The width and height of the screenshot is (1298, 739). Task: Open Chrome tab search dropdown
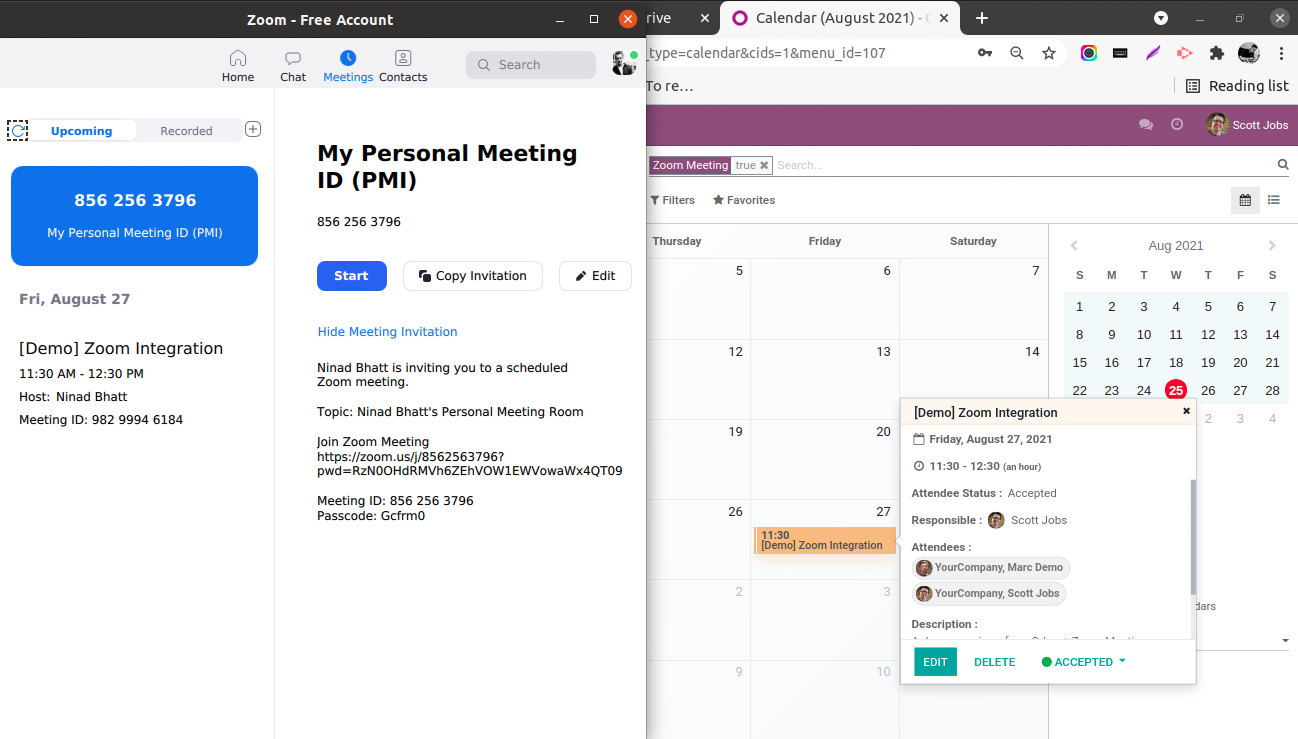(1161, 18)
